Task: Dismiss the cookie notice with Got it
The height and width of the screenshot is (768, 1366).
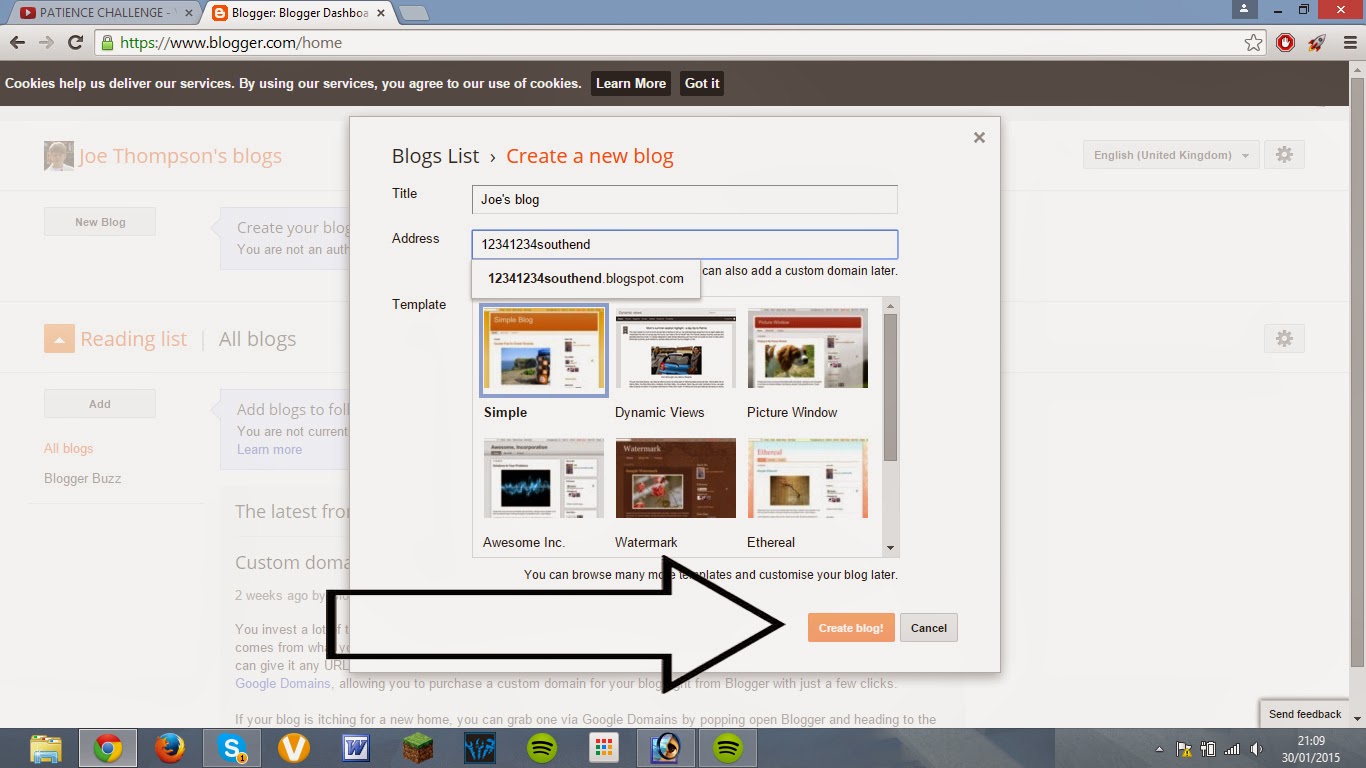Action: [702, 84]
